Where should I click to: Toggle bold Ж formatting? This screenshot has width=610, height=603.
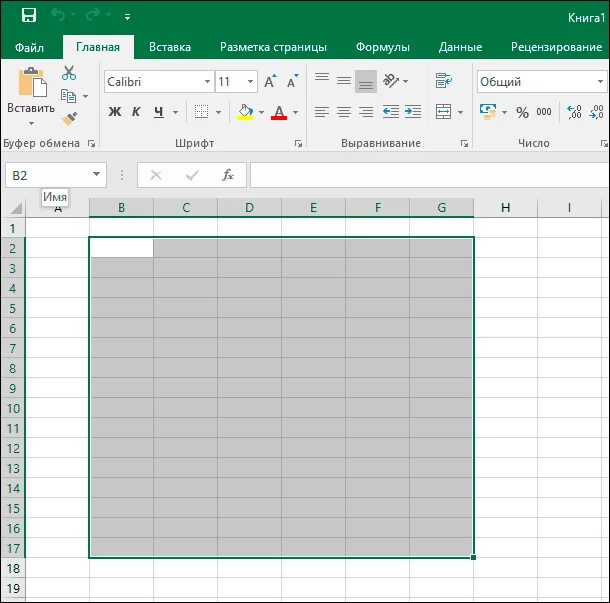[115, 112]
